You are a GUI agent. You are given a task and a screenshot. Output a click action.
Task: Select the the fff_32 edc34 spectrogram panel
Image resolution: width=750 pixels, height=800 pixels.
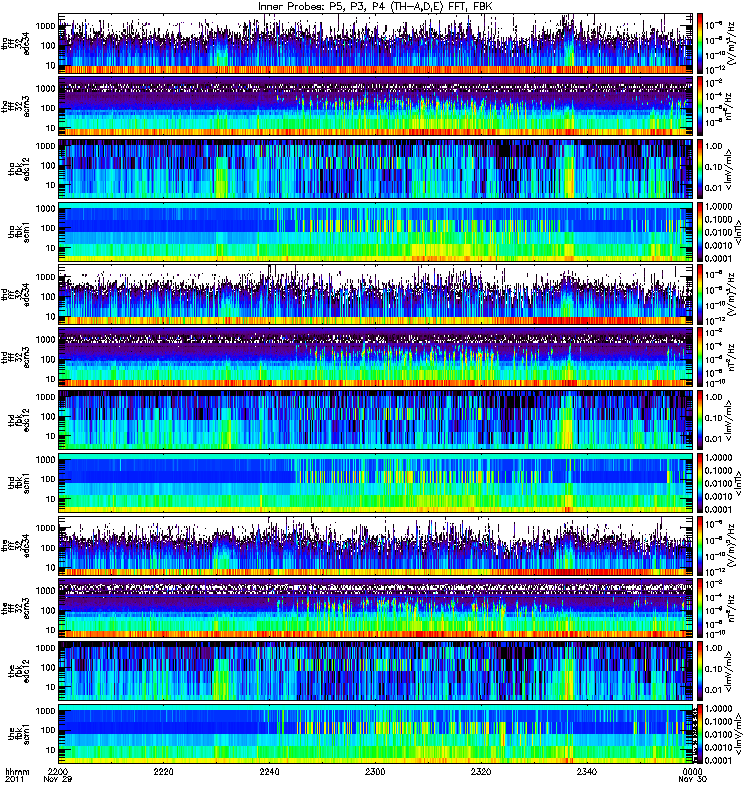pyautogui.click(x=376, y=545)
